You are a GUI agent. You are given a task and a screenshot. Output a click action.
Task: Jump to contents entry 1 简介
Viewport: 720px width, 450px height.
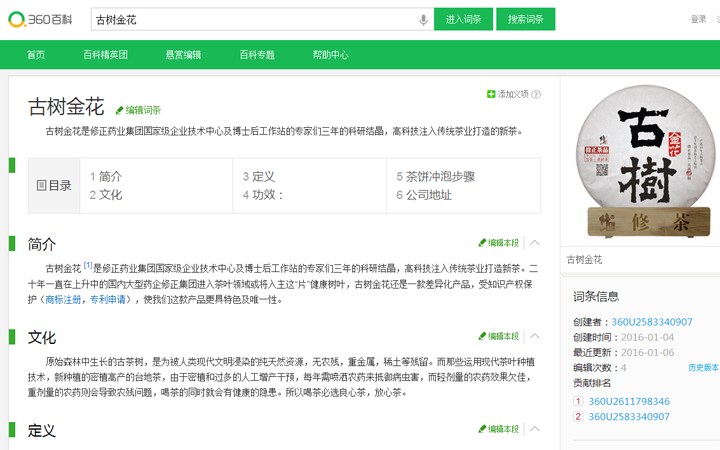[x=106, y=177]
